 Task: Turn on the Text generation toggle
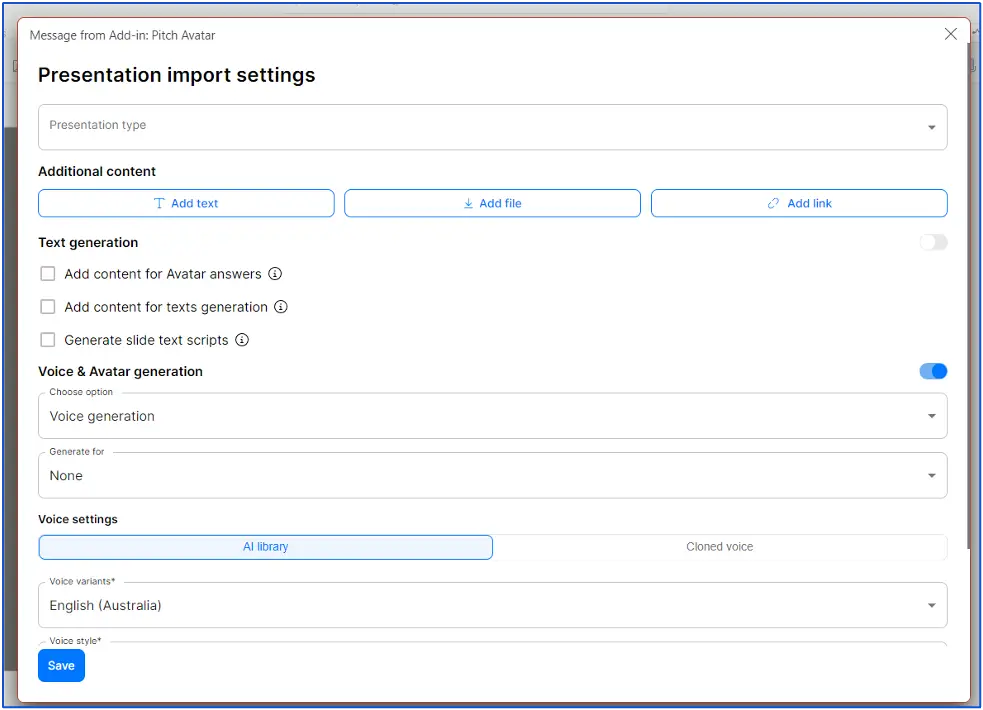933,242
